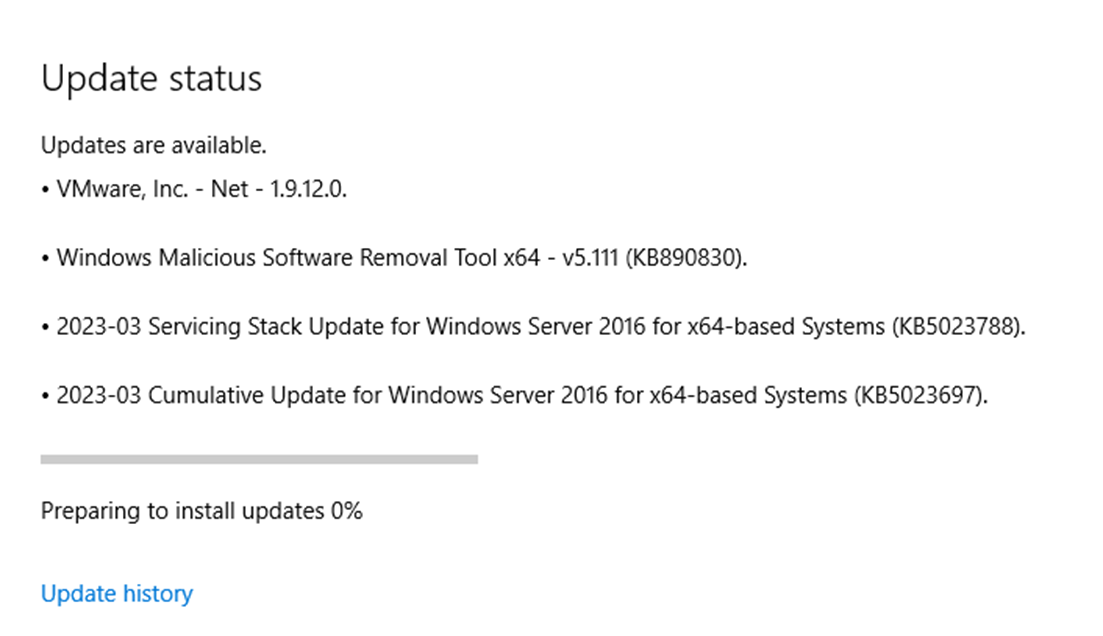Click the update install progress bar
1103x636 pixels.
point(259,459)
